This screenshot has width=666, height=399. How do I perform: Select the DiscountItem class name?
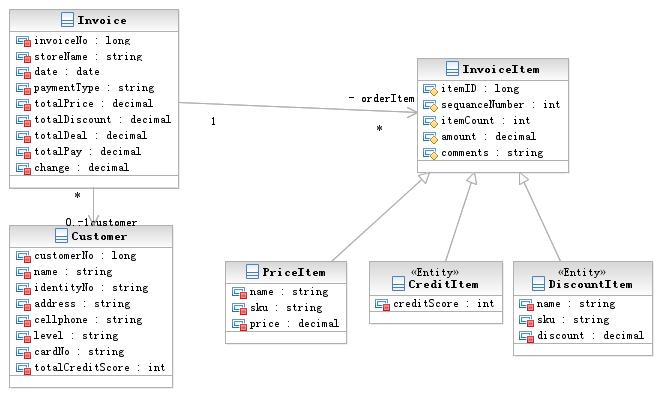tap(590, 284)
